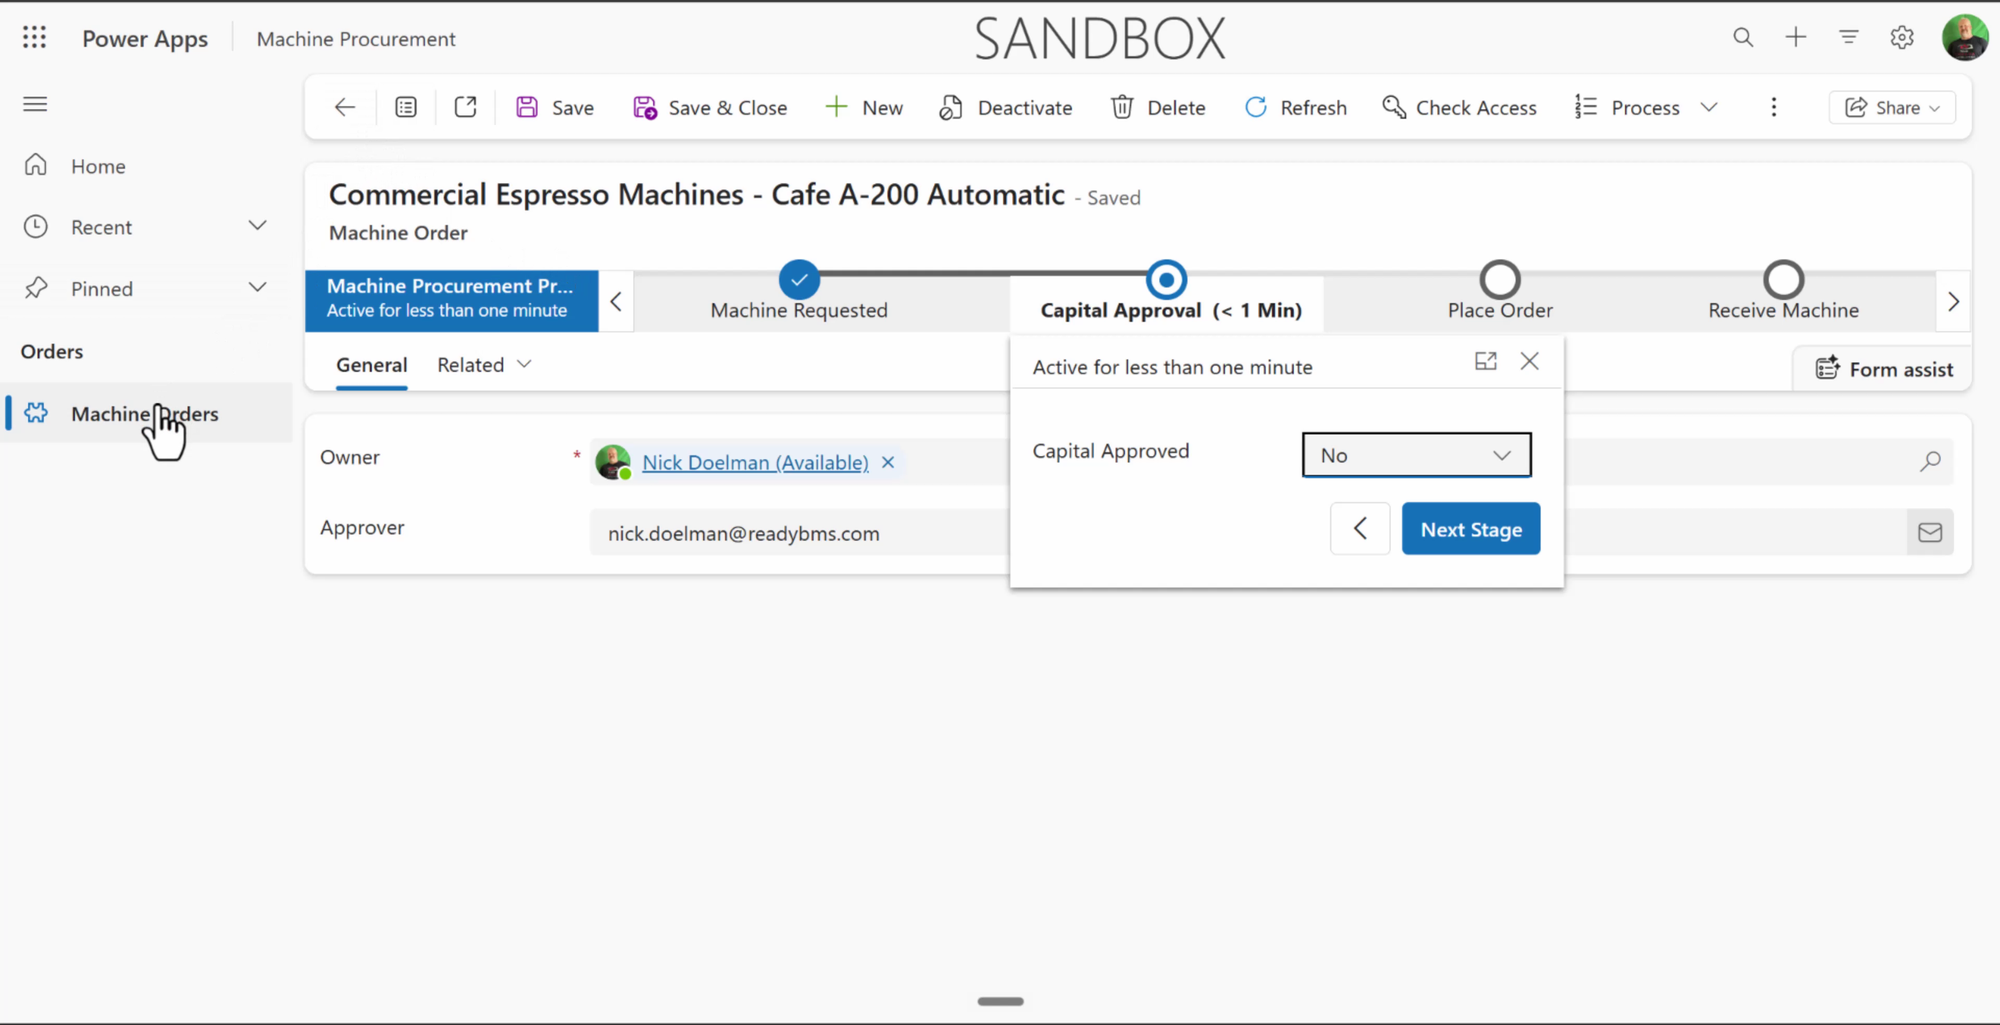
Task: Click the open record set icon
Action: click(406, 108)
